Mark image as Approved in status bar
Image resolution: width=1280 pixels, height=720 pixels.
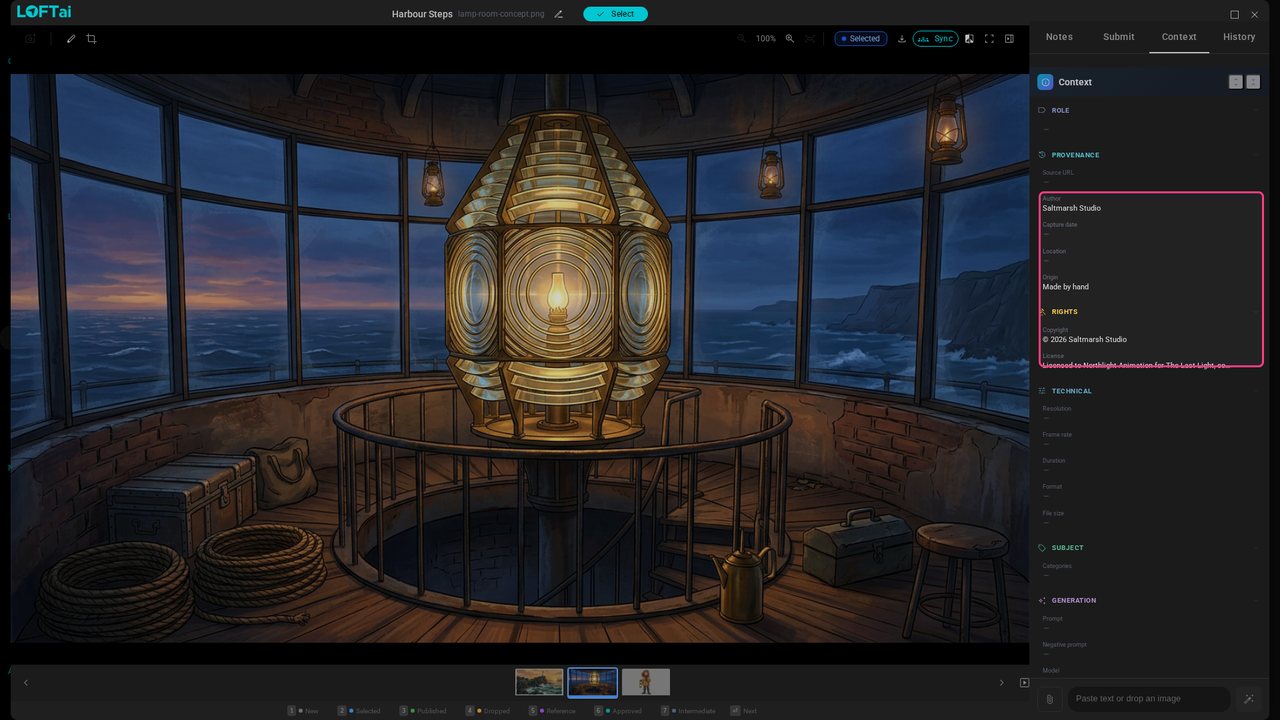[x=618, y=711]
